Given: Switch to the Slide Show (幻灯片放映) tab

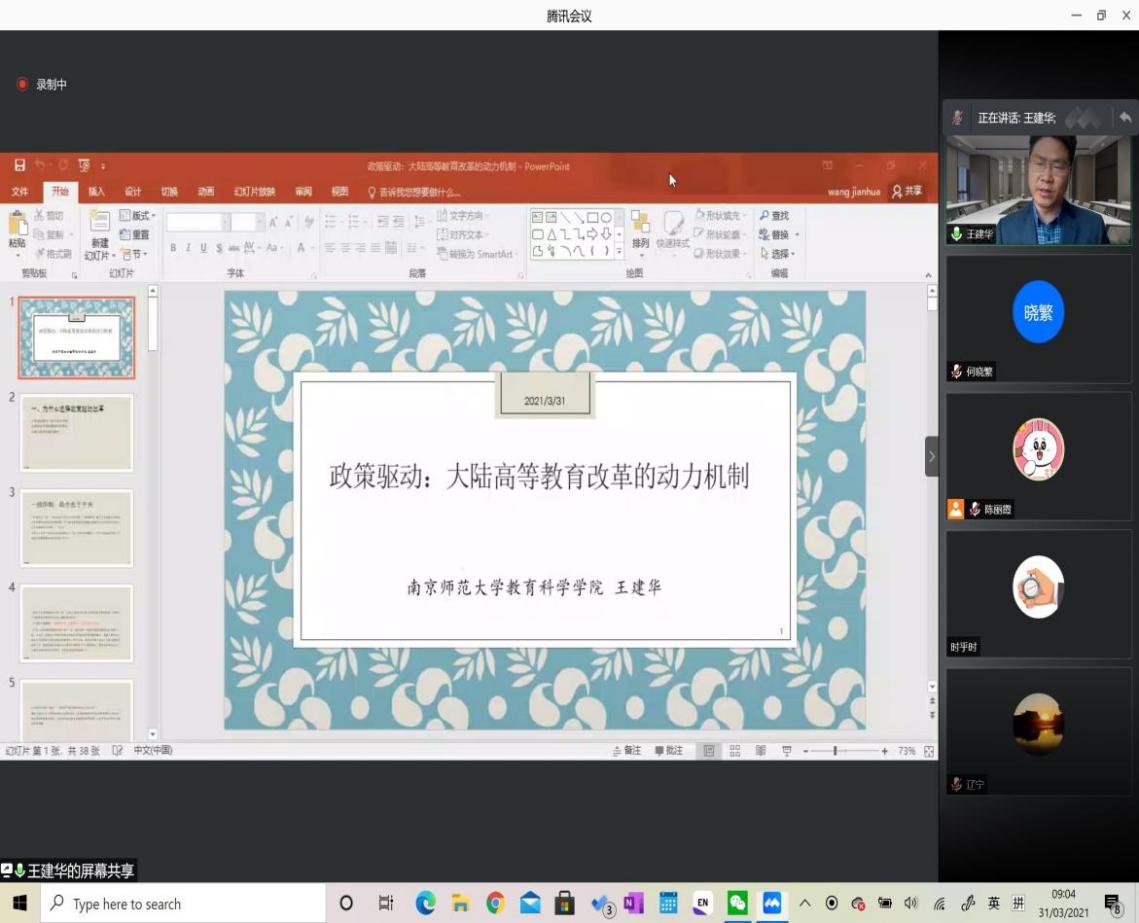Looking at the screenshot, I should 254,192.
